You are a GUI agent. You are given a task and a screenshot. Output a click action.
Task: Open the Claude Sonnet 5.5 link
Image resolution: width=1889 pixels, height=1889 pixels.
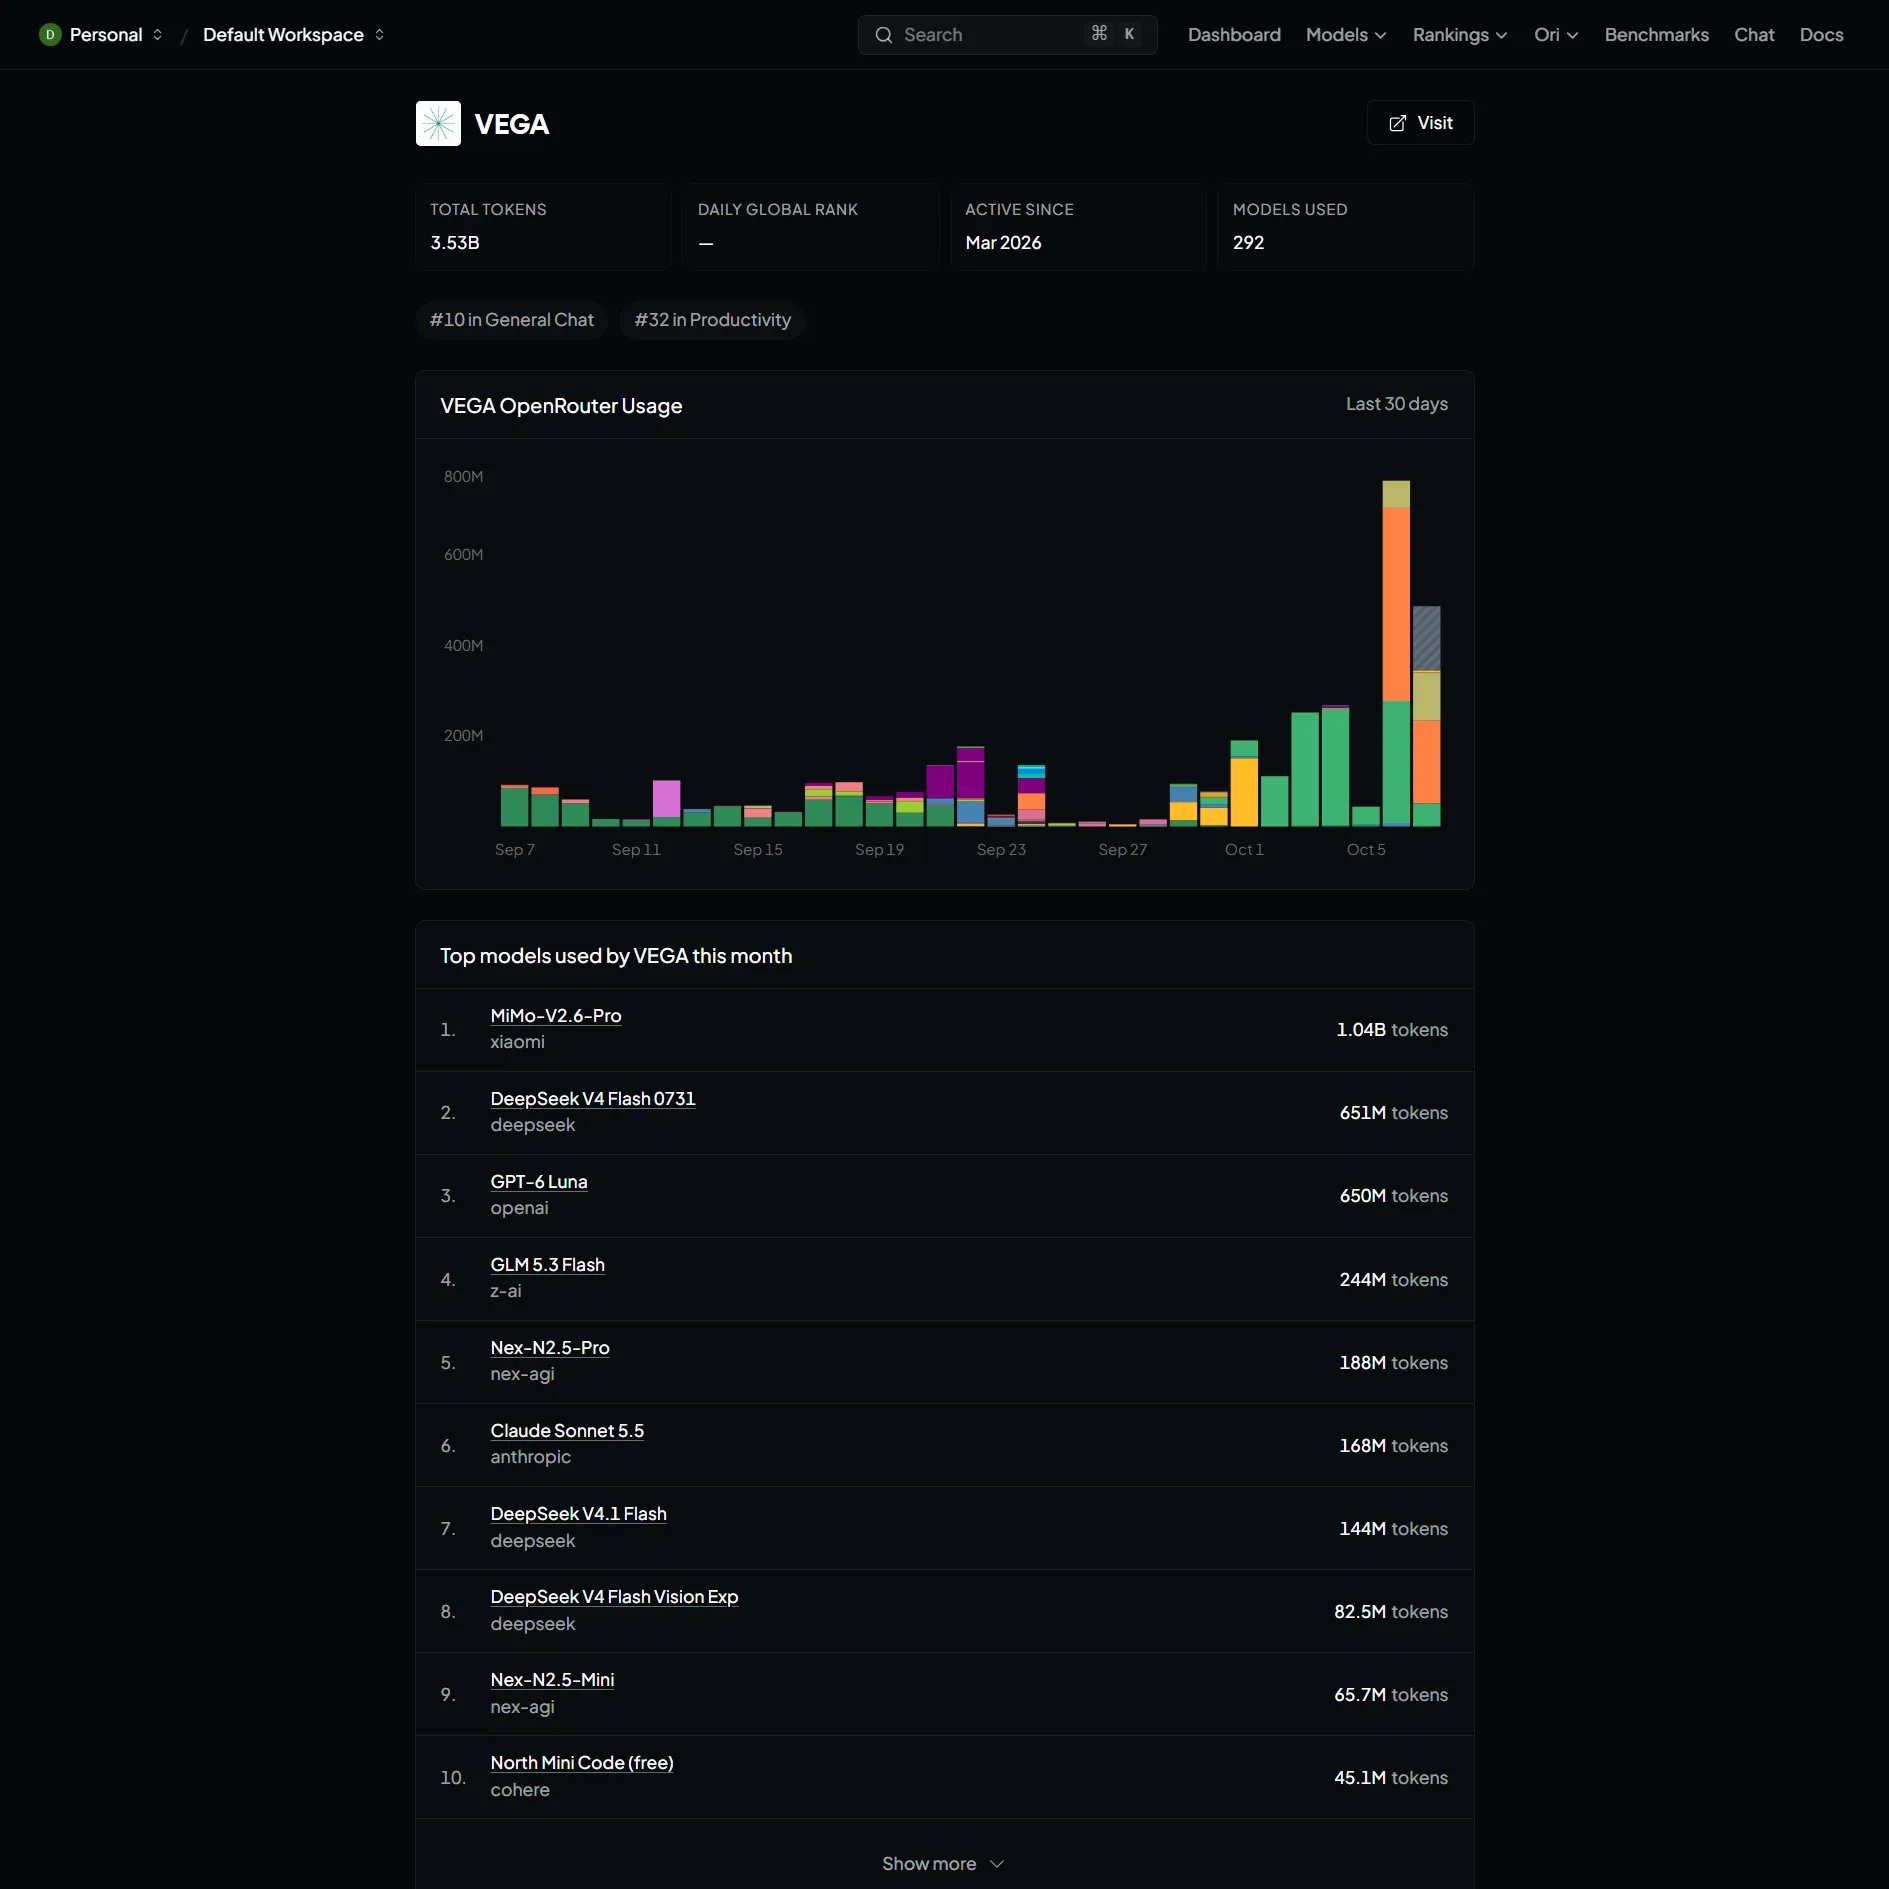point(567,1431)
